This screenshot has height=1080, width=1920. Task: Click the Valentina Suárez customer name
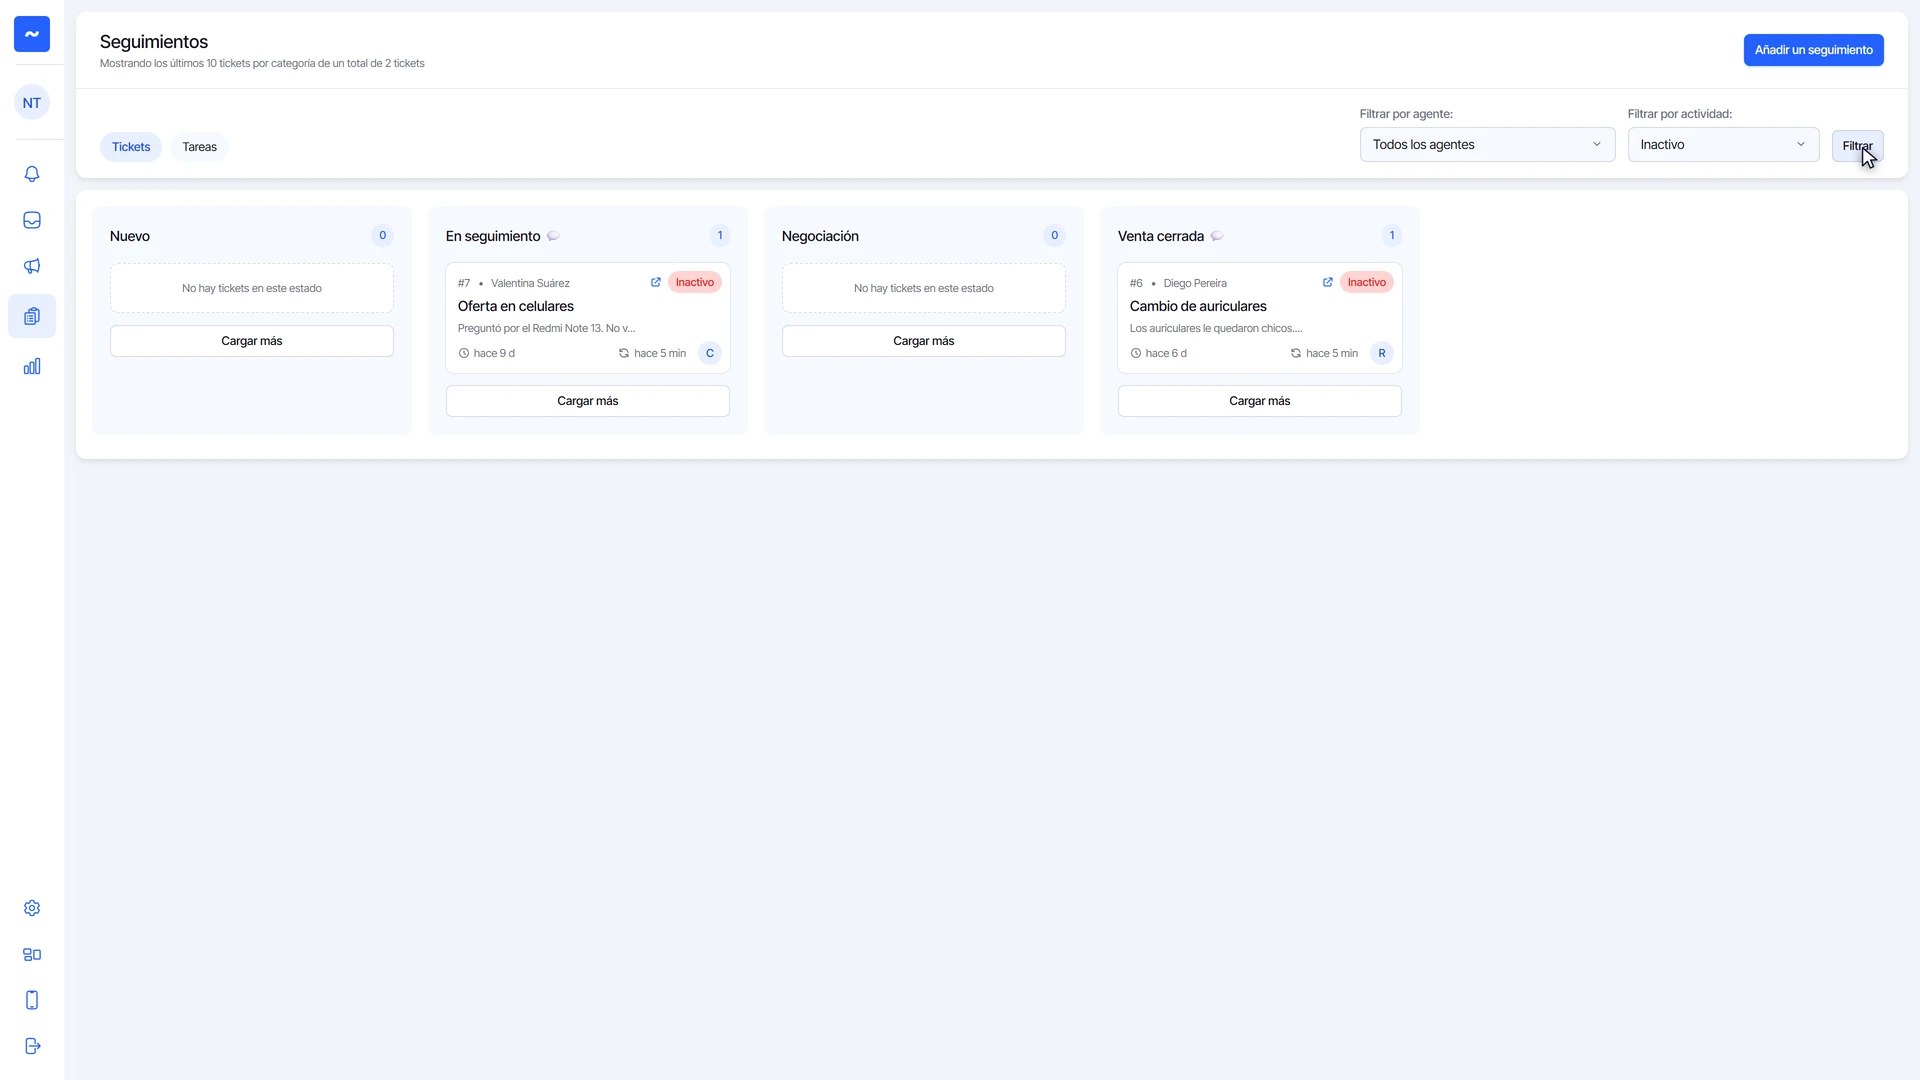[530, 284]
